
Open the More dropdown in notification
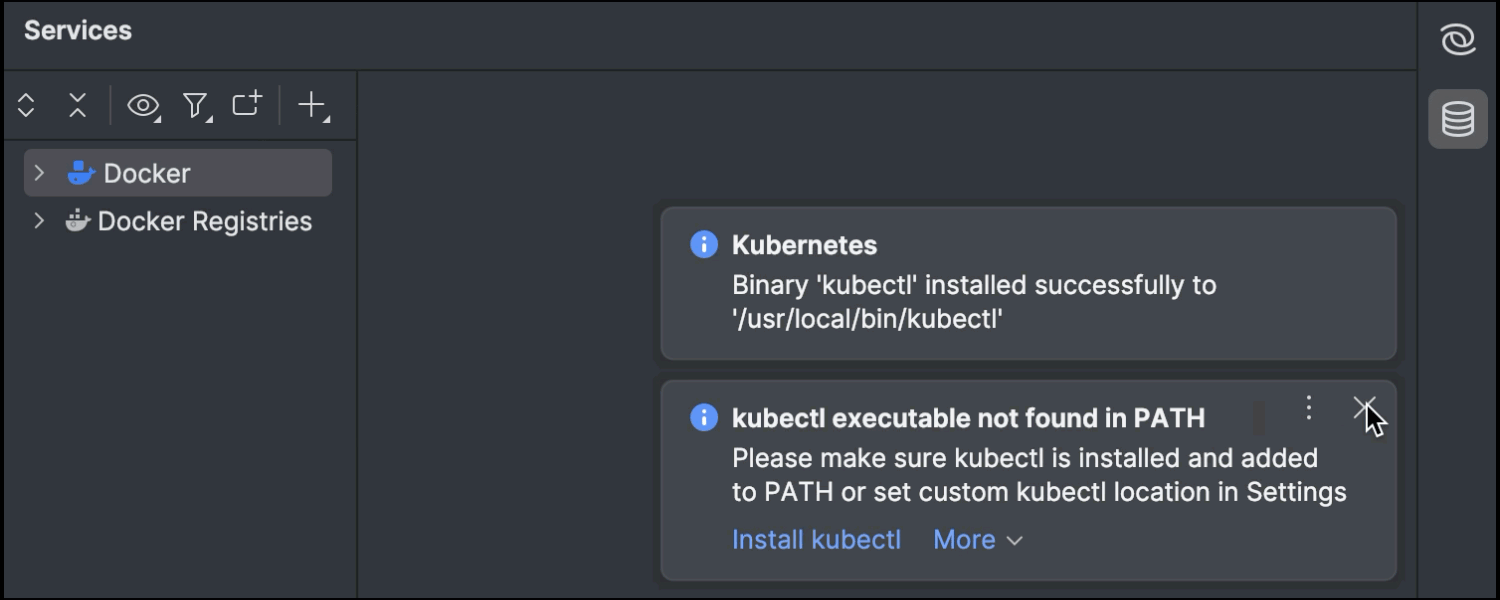click(977, 540)
